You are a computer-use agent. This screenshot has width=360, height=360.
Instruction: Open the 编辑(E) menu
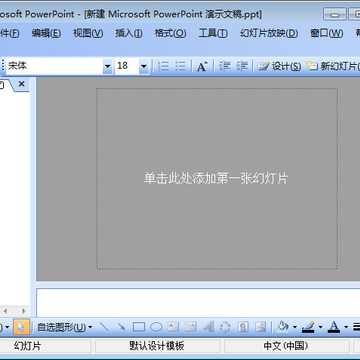click(x=46, y=33)
